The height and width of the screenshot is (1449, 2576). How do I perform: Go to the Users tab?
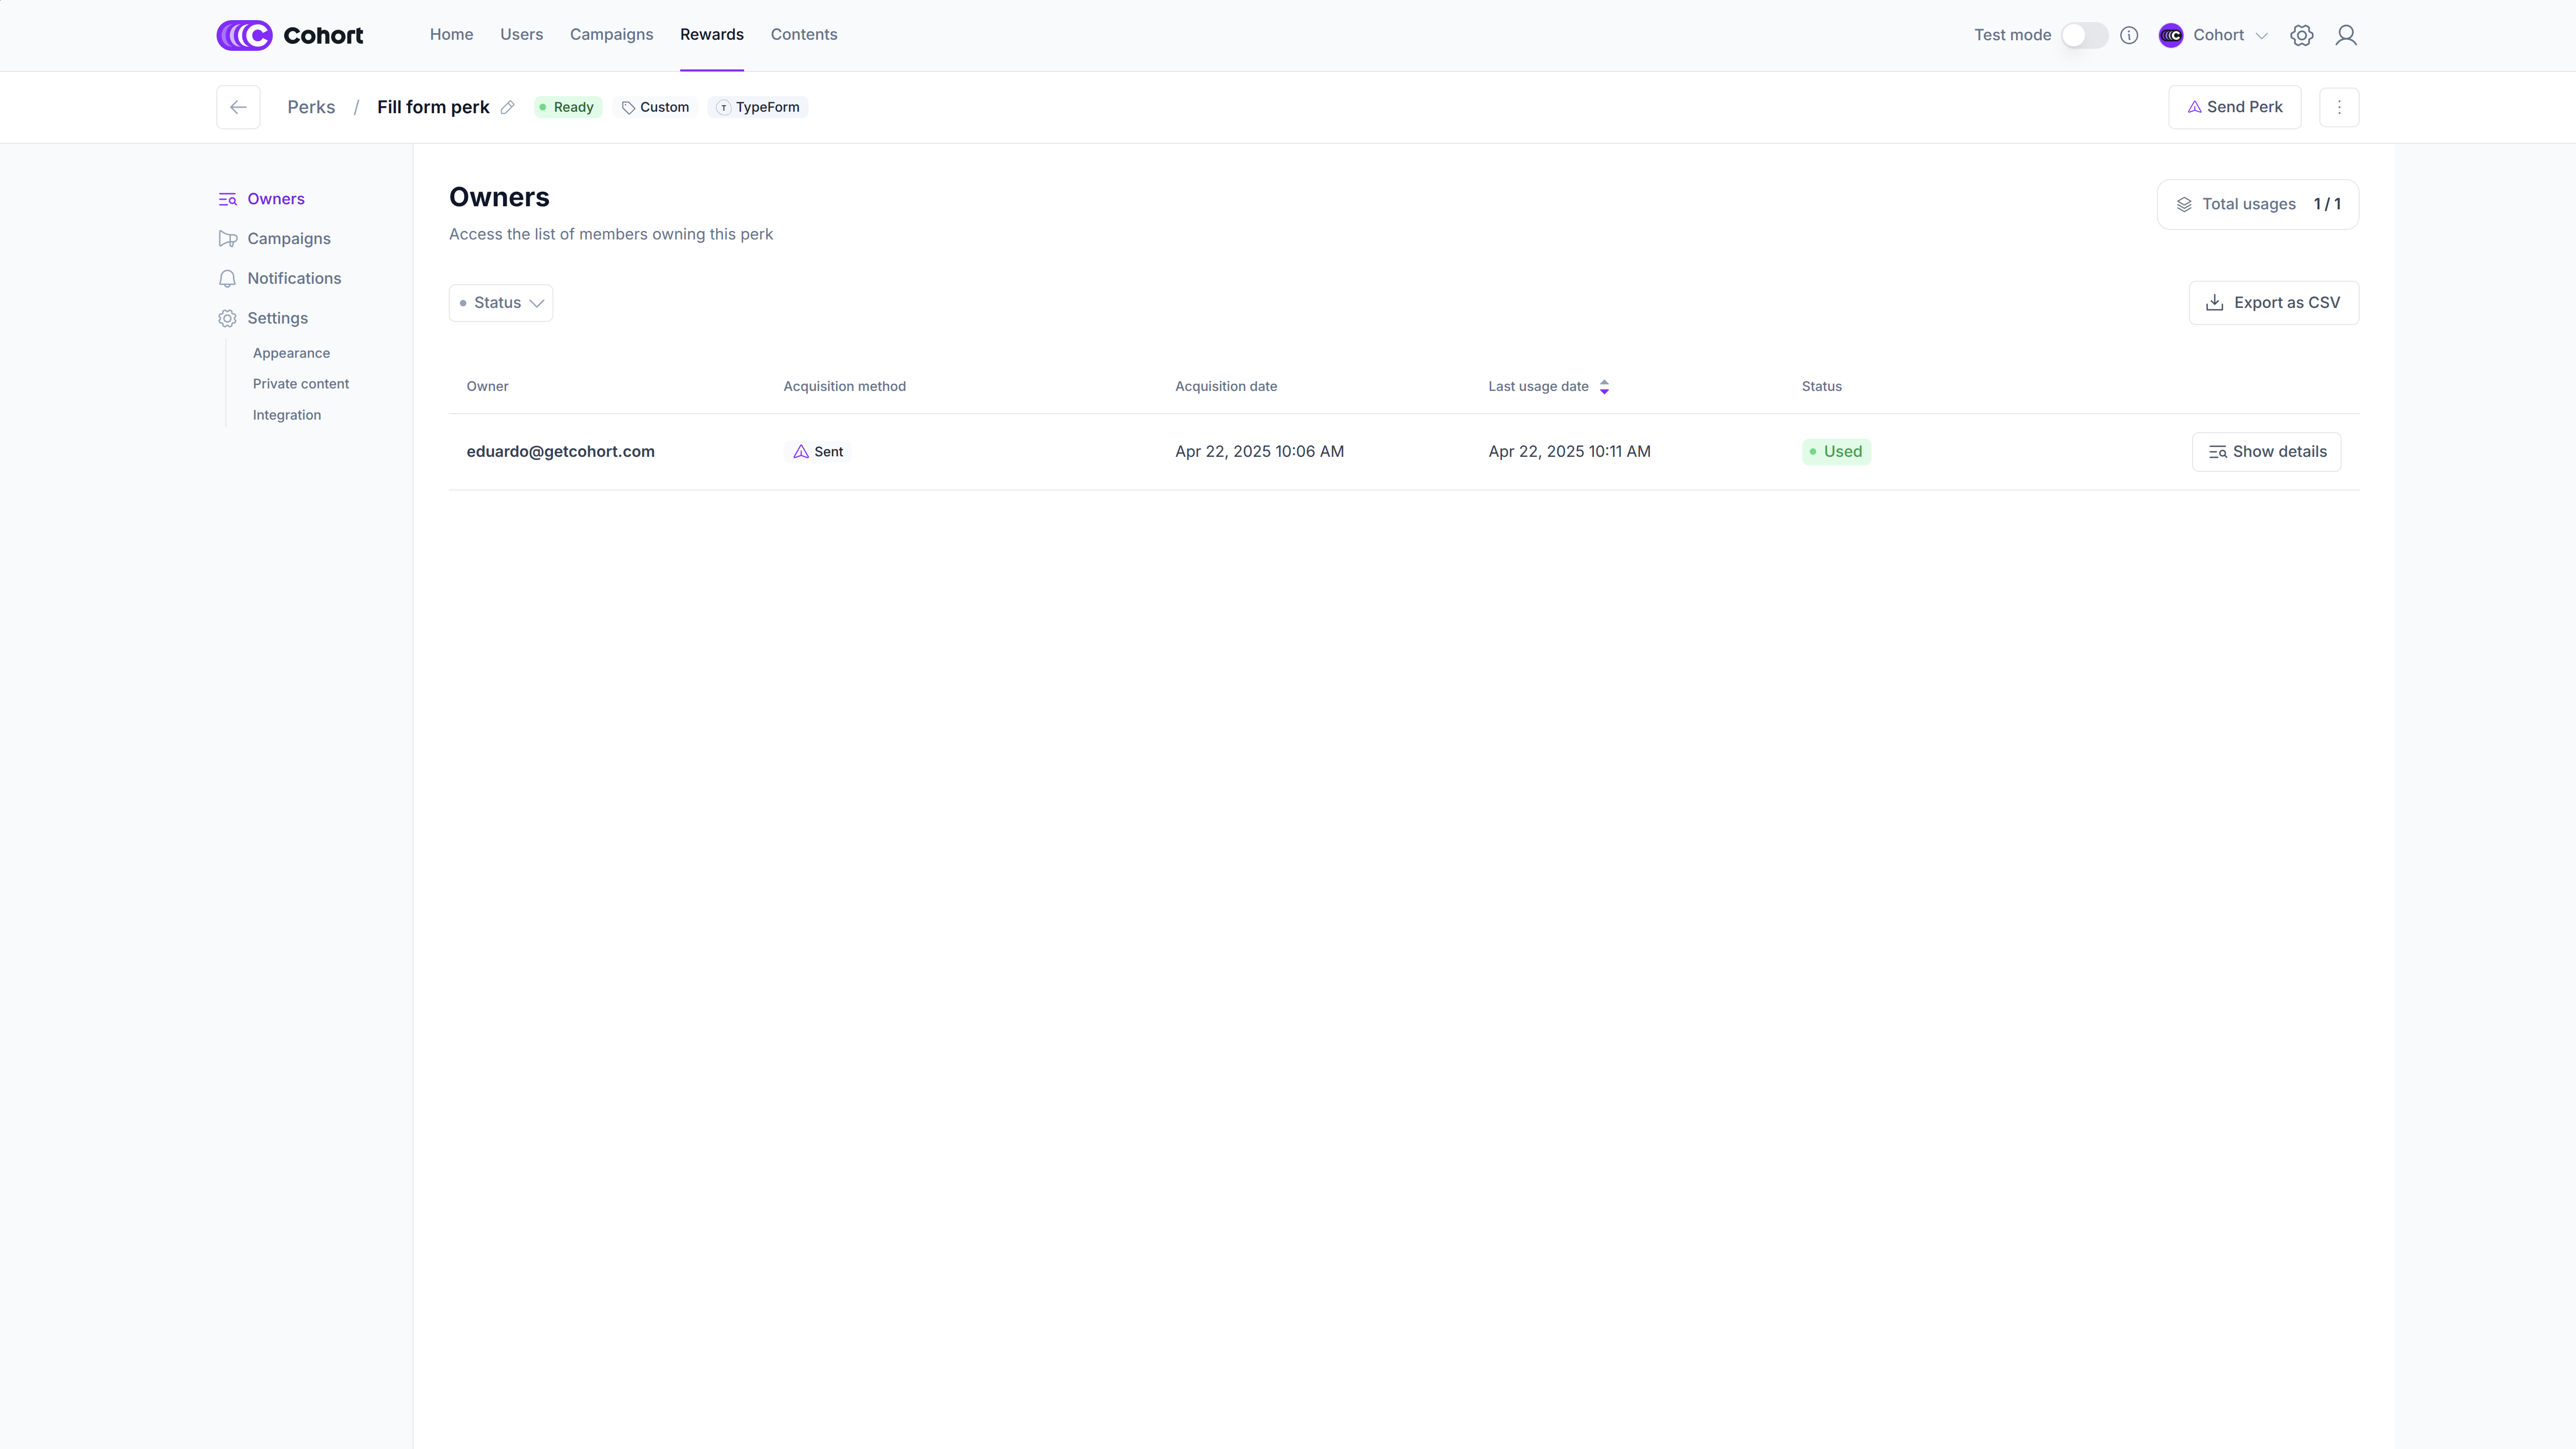click(521, 35)
